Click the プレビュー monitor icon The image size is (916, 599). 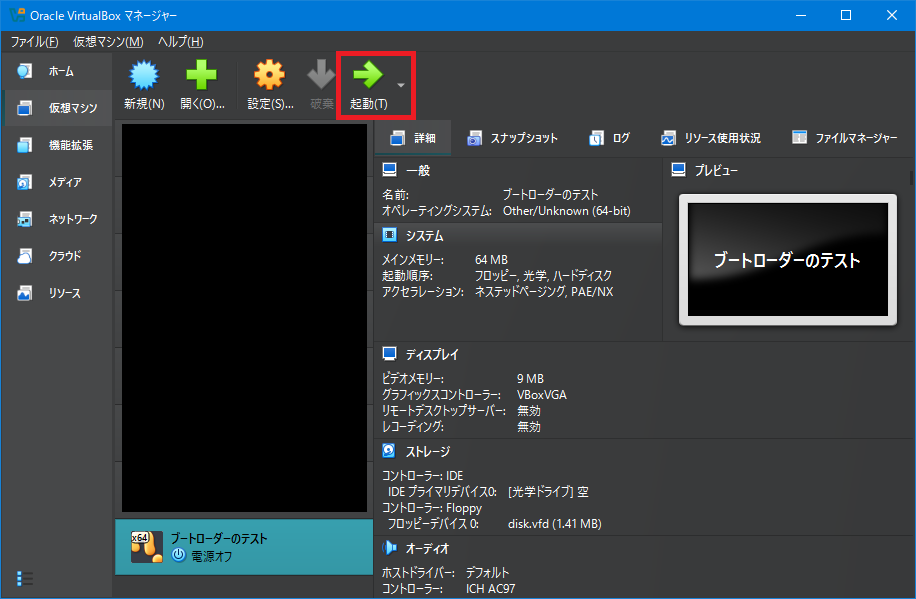(678, 170)
